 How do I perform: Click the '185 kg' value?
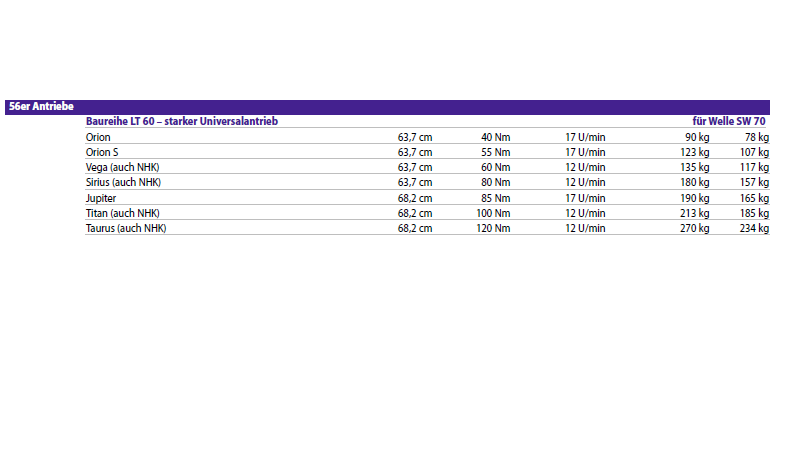[755, 214]
